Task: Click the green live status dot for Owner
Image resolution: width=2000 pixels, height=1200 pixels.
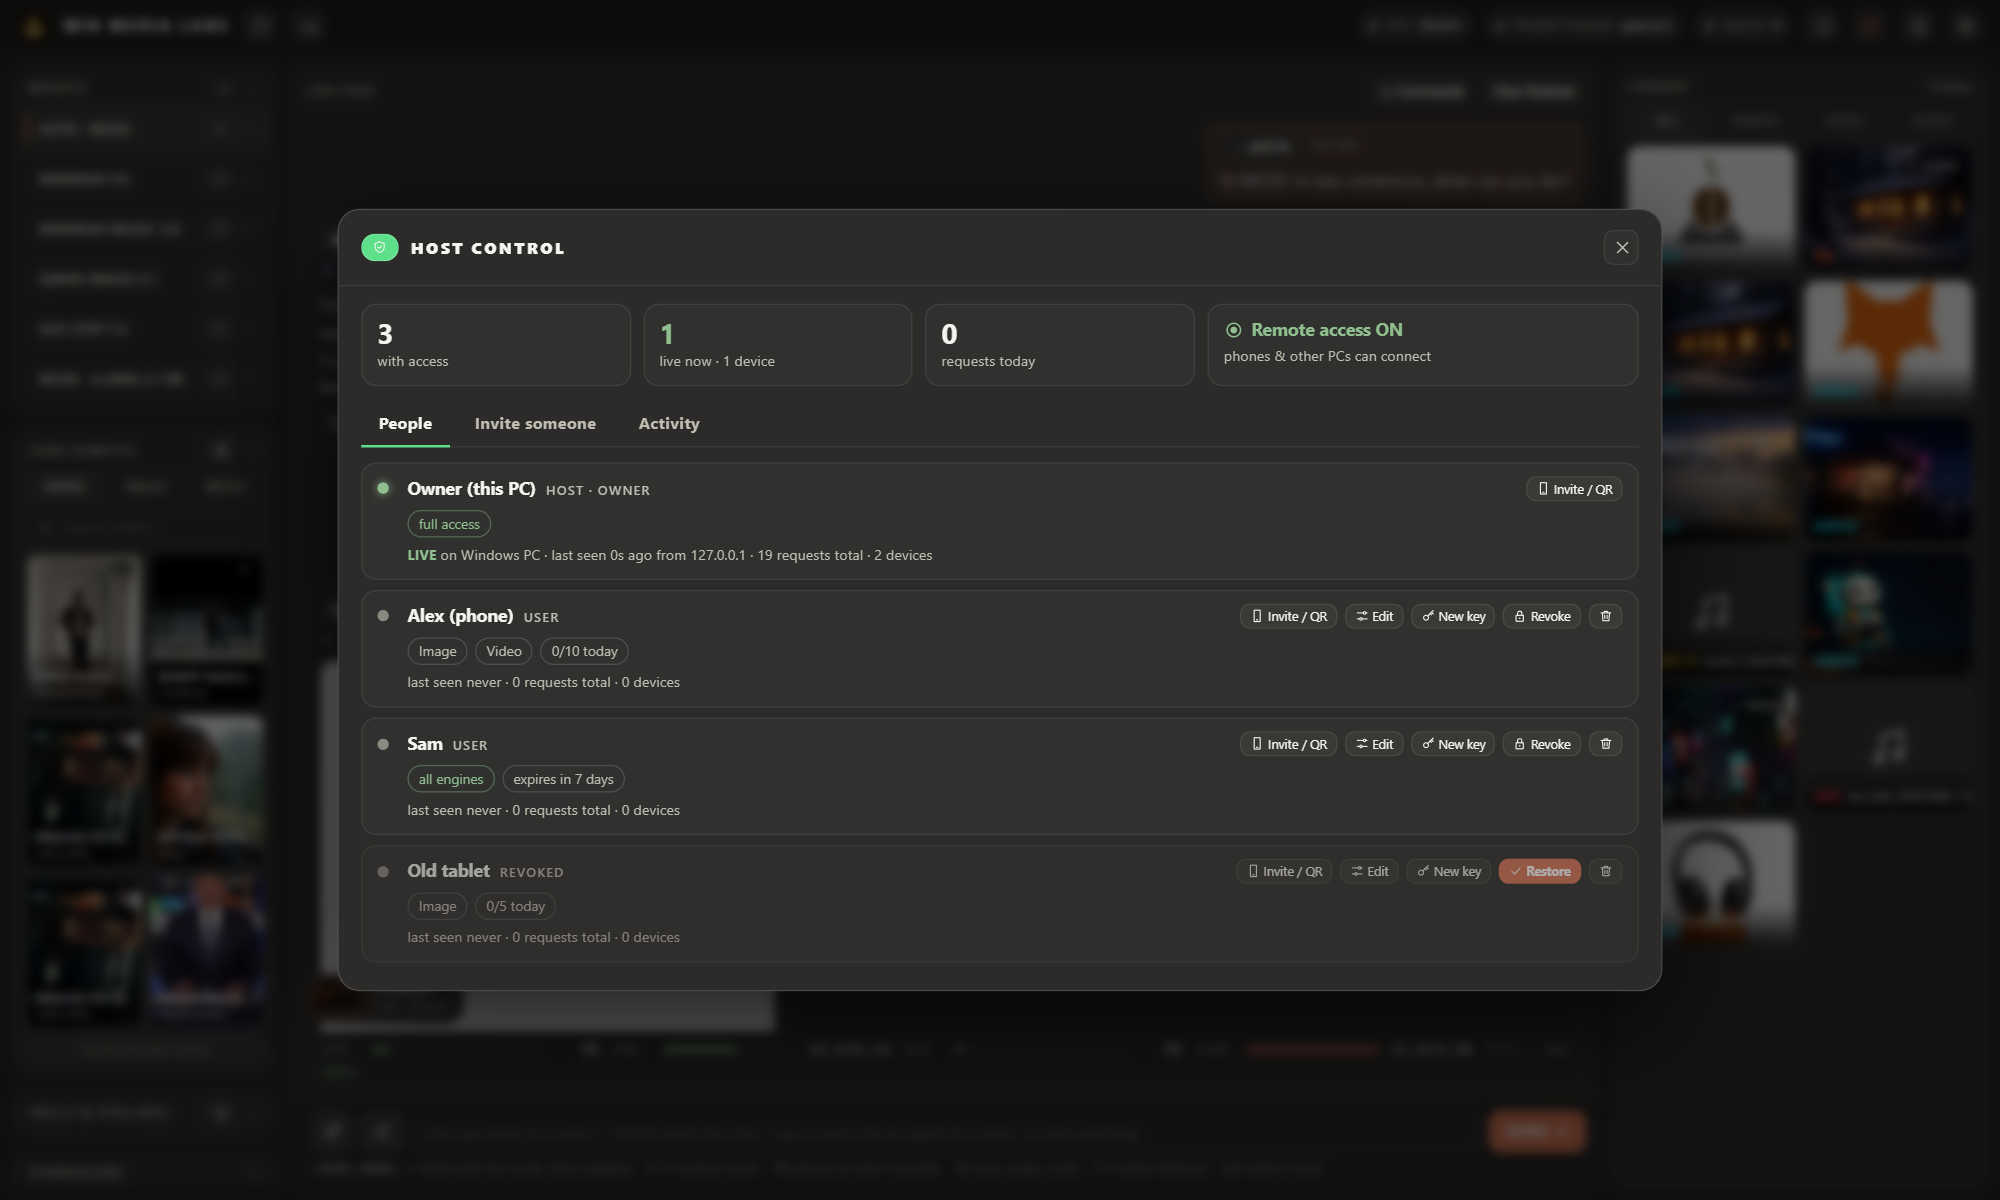Action: tap(383, 488)
